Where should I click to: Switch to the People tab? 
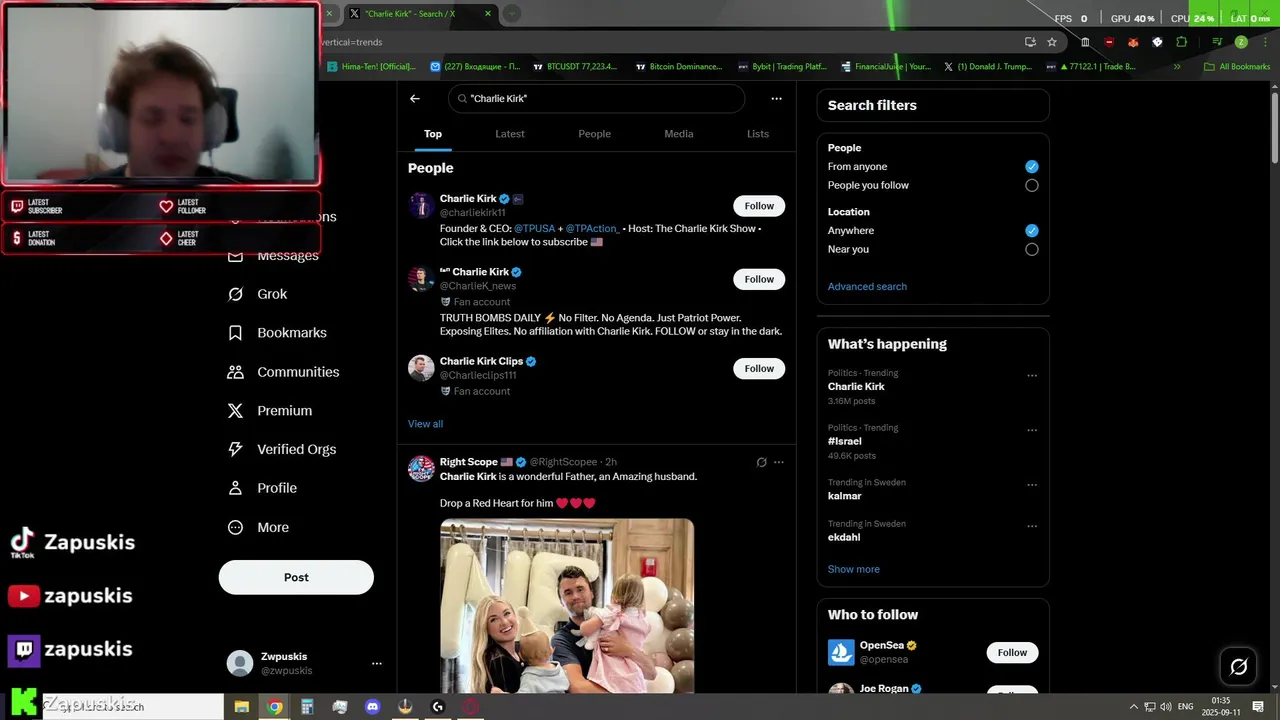pyautogui.click(x=594, y=134)
